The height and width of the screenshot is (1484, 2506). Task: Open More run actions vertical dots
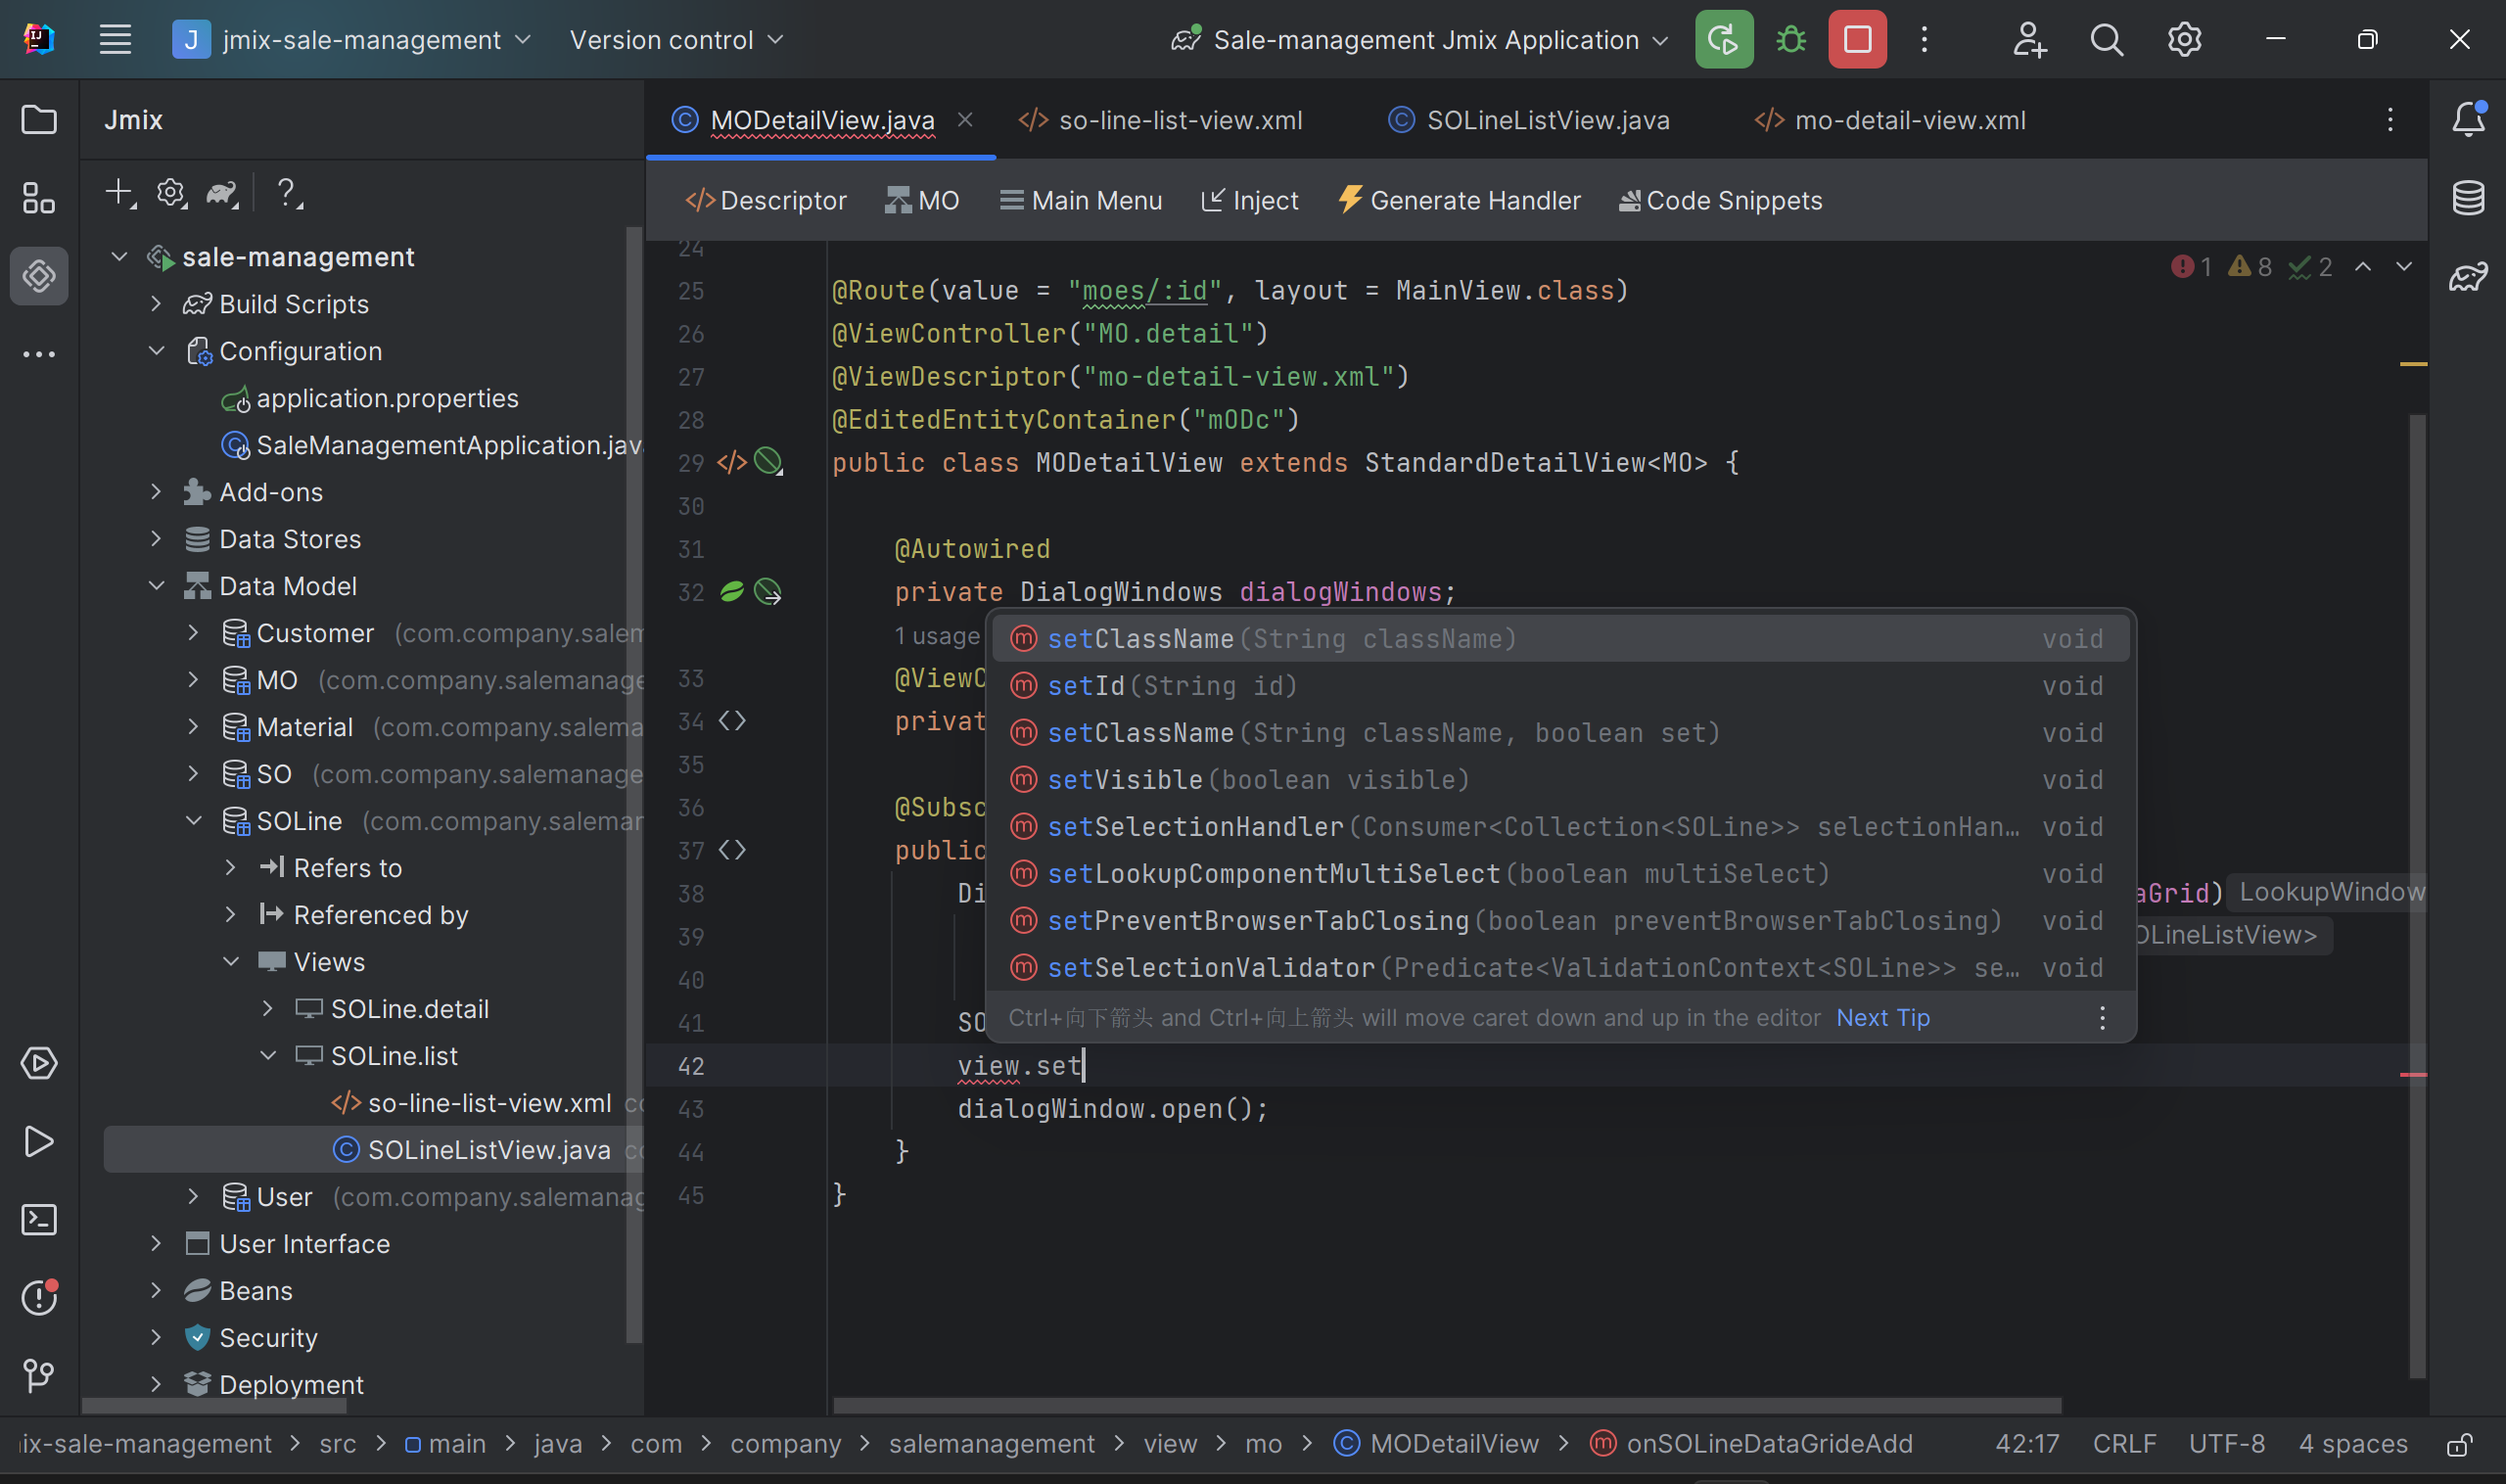(x=1924, y=40)
